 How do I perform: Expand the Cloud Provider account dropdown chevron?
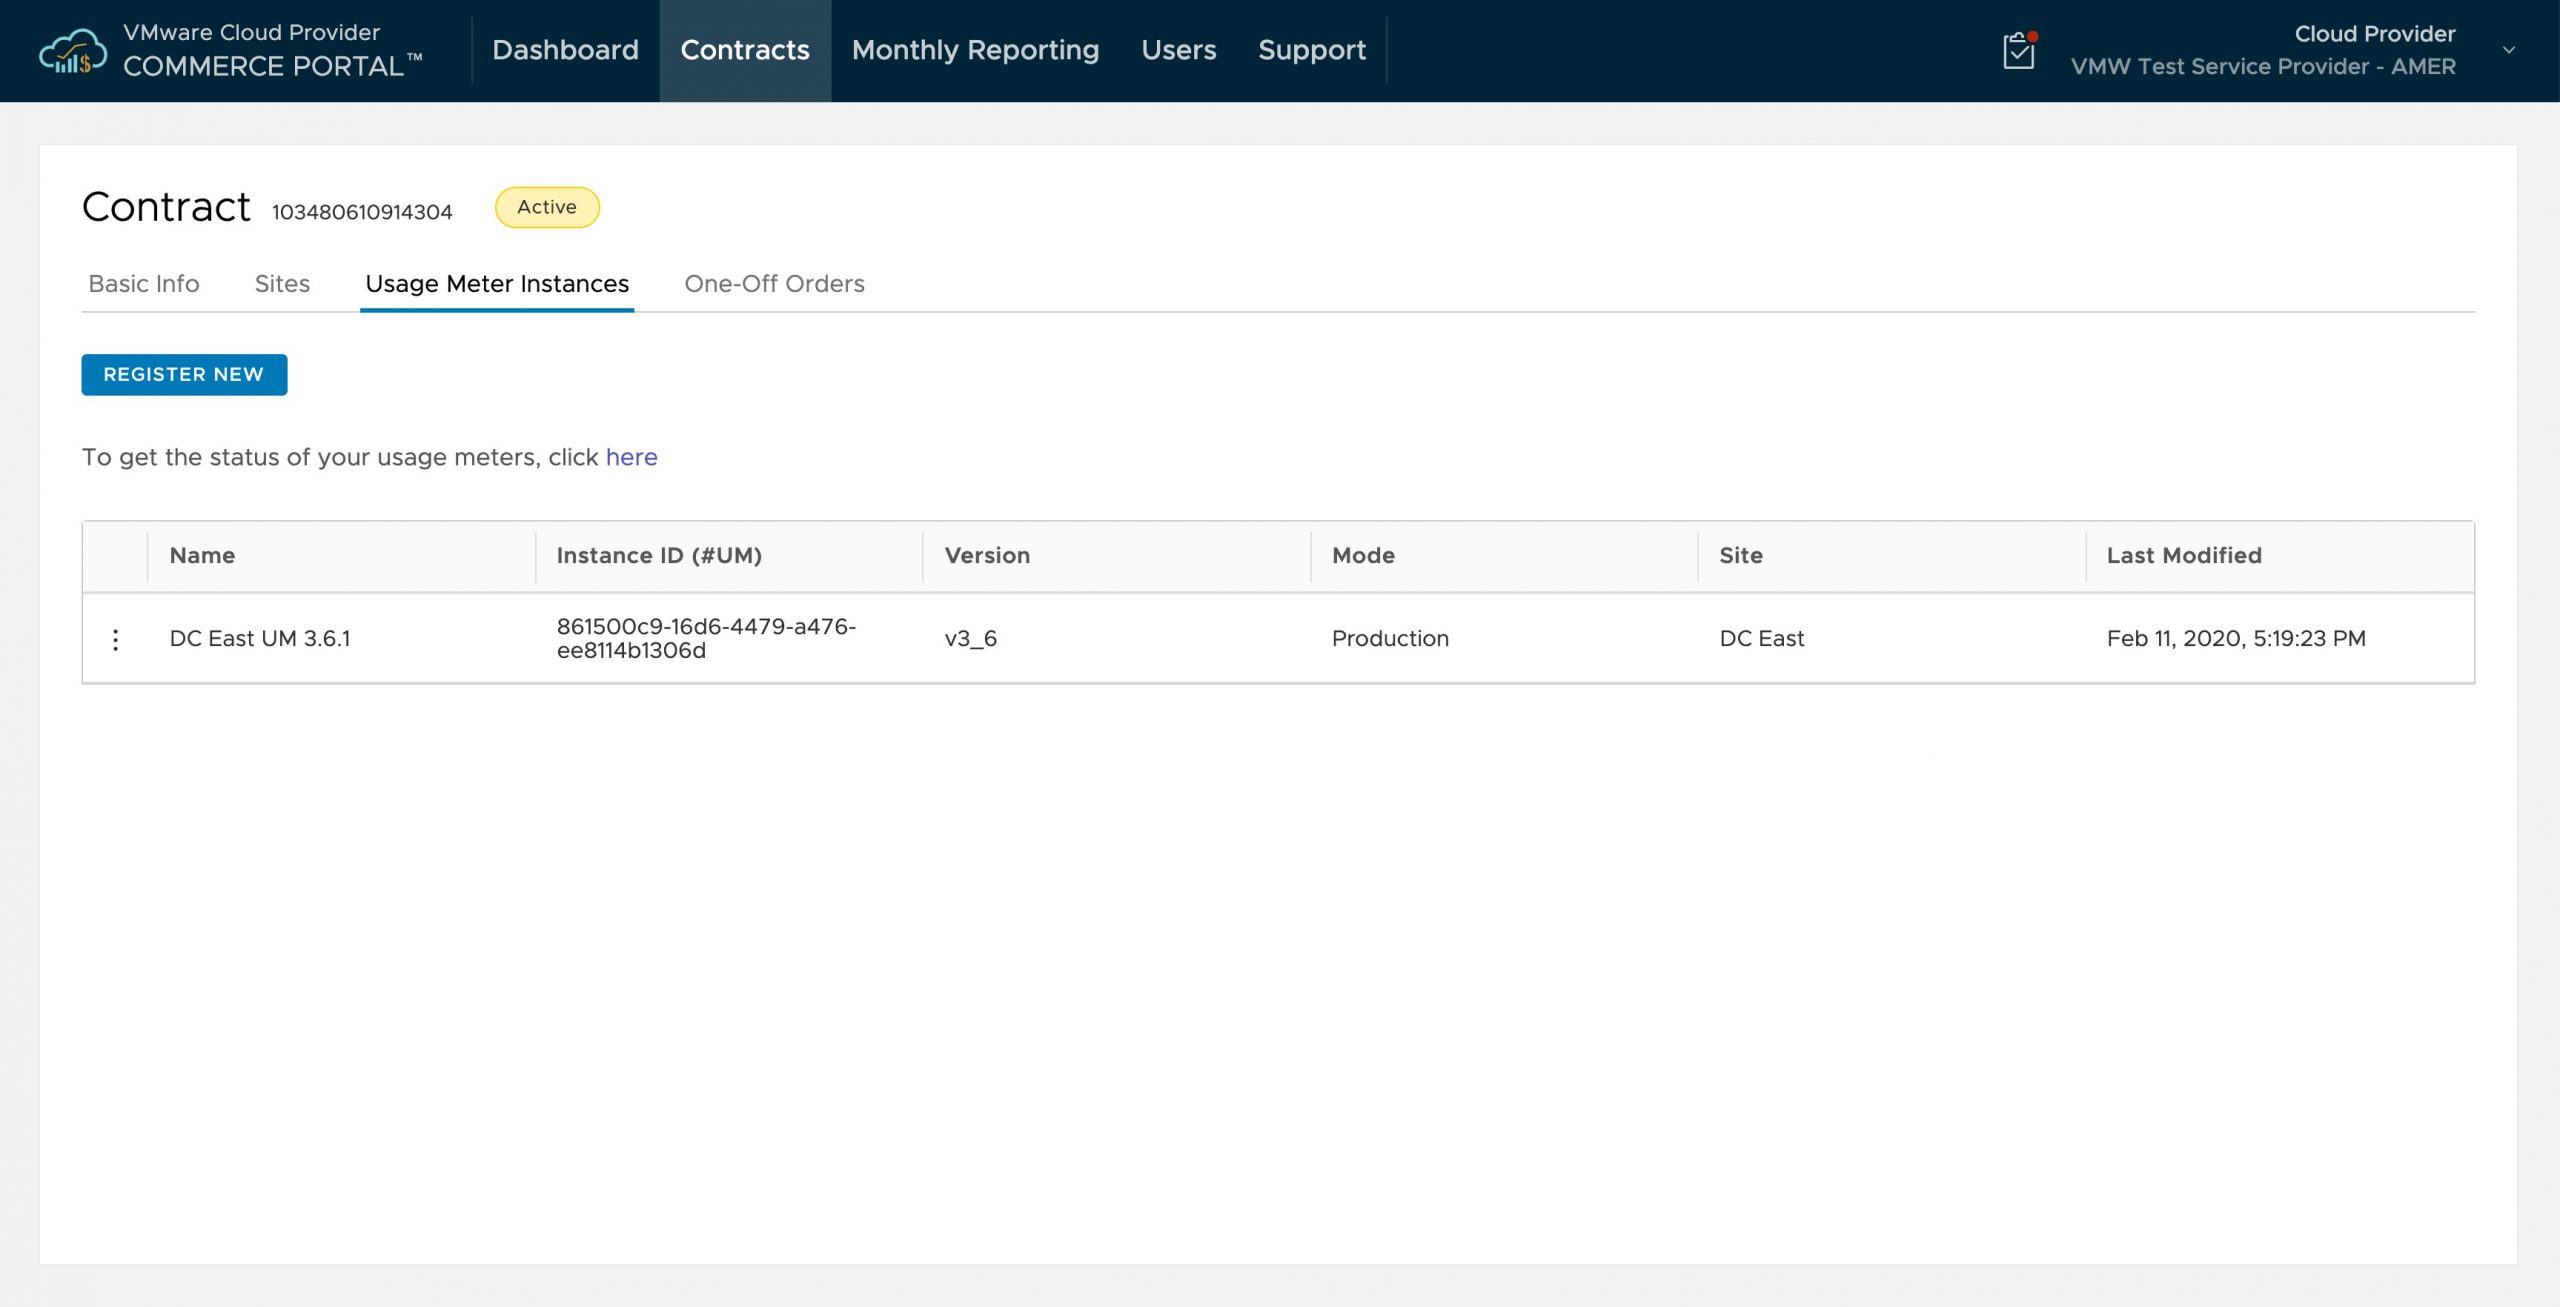point(2508,50)
